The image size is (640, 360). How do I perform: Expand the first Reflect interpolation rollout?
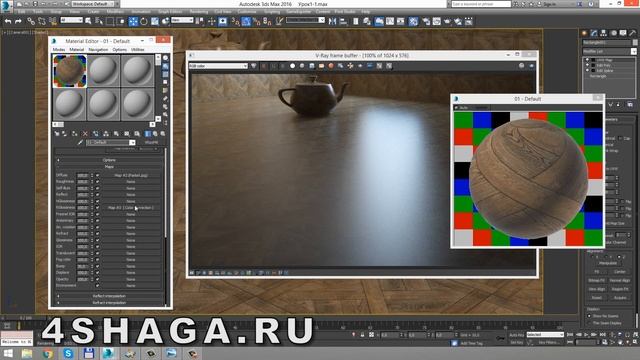point(109,296)
